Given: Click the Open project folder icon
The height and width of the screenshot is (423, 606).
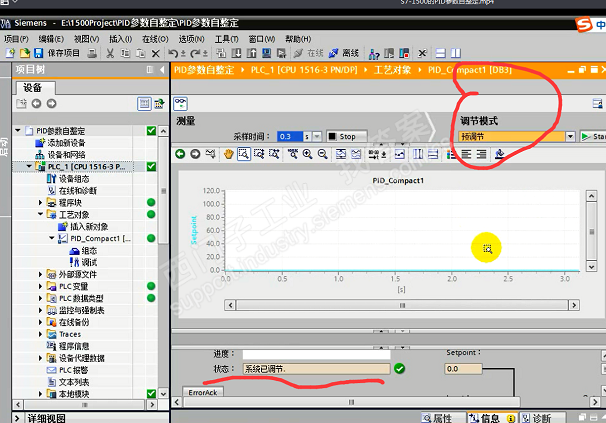Looking at the screenshot, I should click(x=25, y=53).
